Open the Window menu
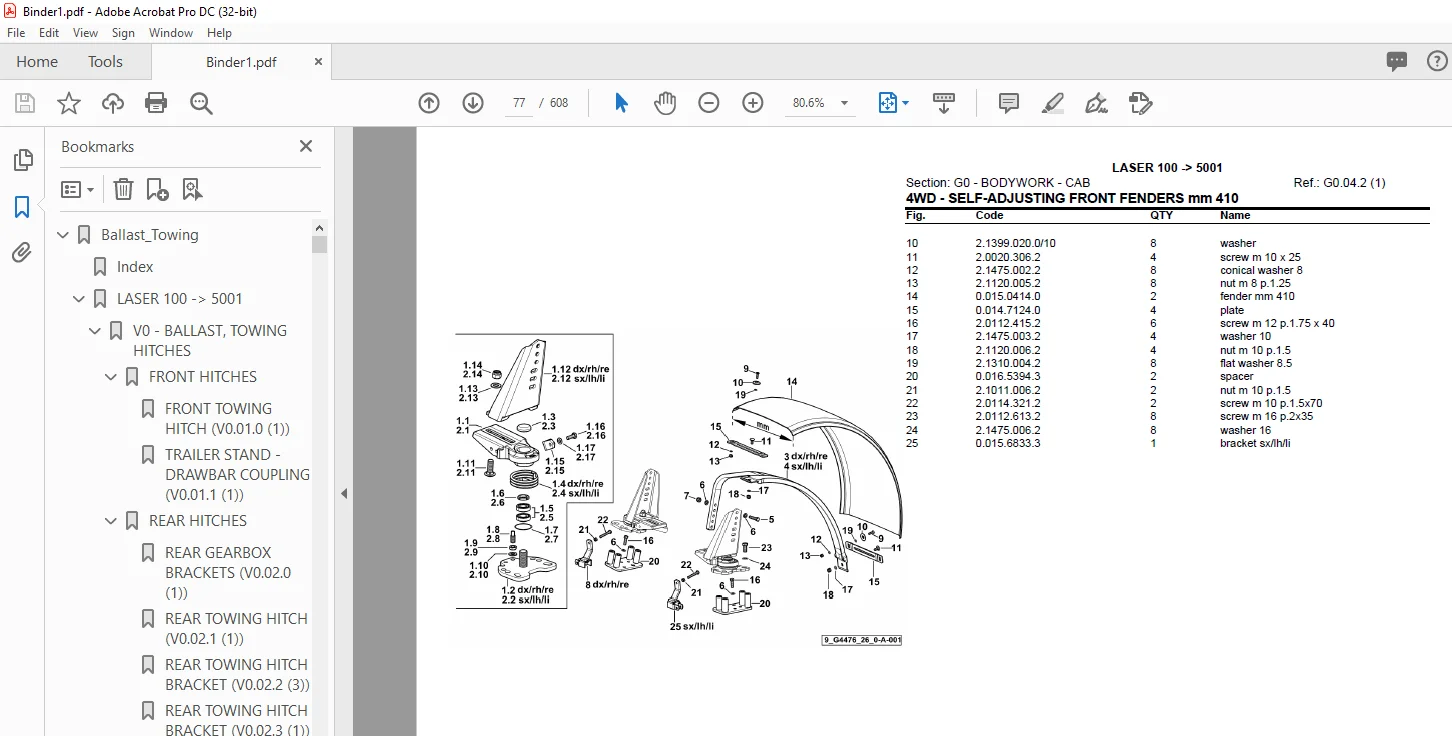The image size is (1452, 736). pos(171,33)
